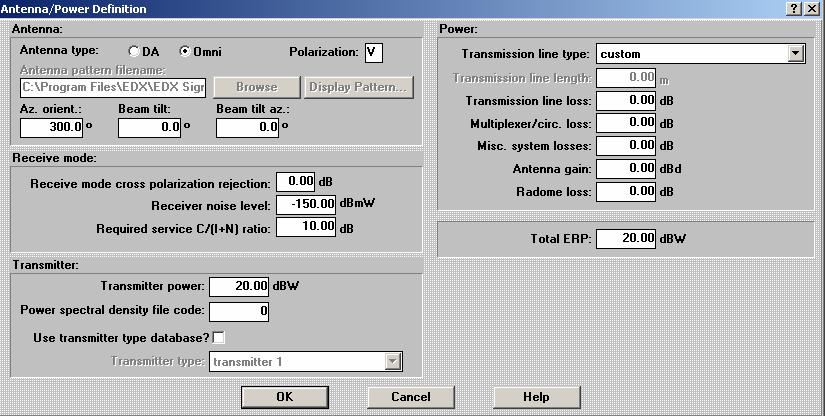Image resolution: width=825 pixels, height=416 pixels.
Task: Click the Transmission line length field
Action: click(x=626, y=78)
